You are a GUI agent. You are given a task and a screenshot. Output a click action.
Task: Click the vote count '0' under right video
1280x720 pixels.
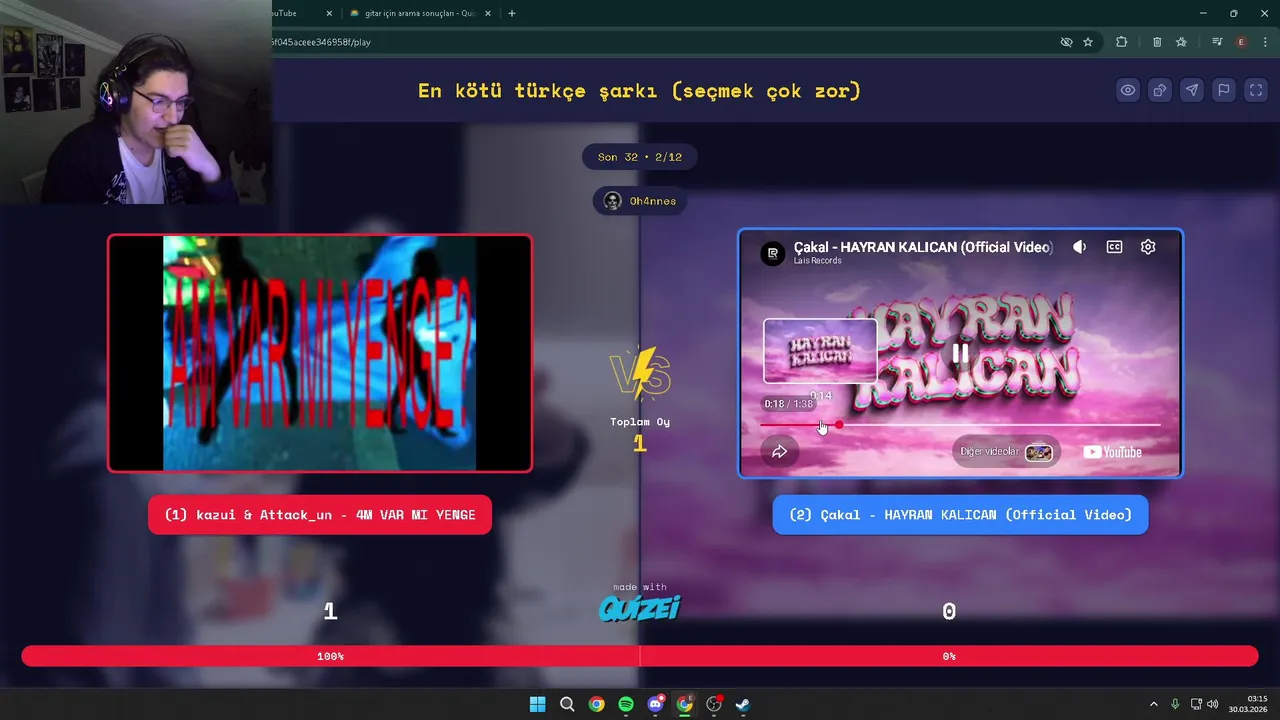click(949, 611)
